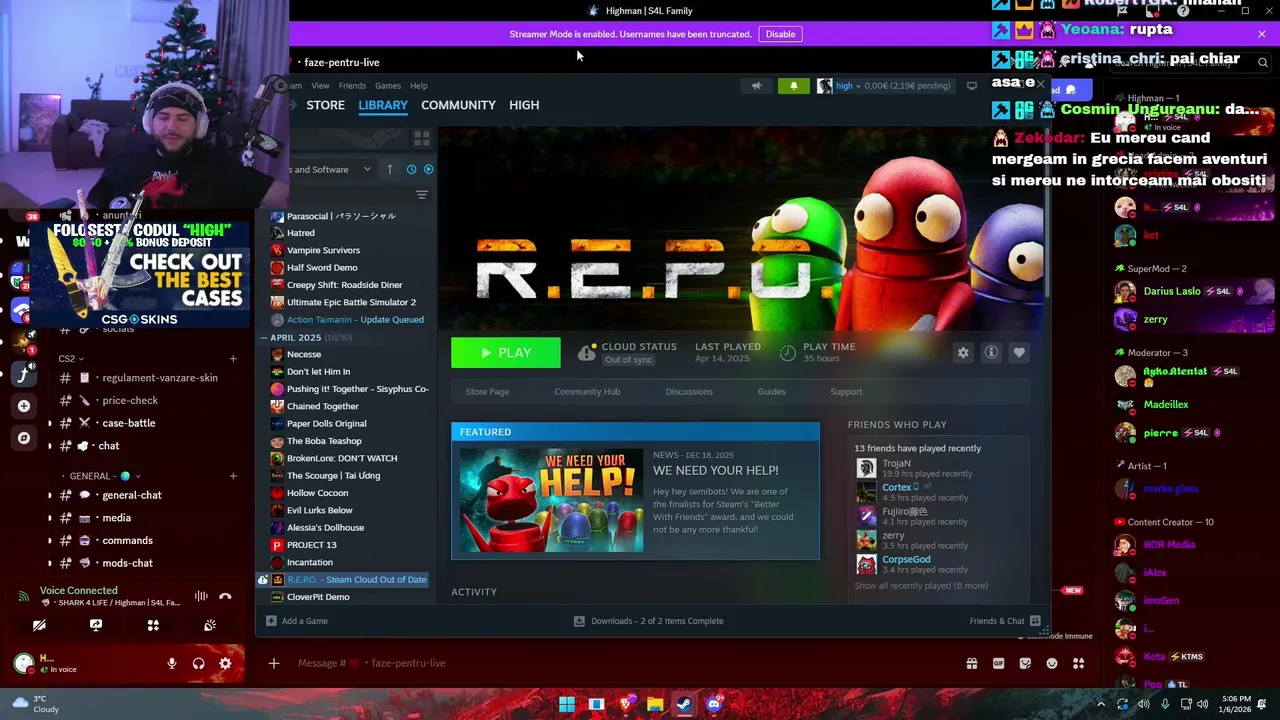The height and width of the screenshot is (720, 1280).
Task: Select Chained Together in library list
Action: click(322, 407)
